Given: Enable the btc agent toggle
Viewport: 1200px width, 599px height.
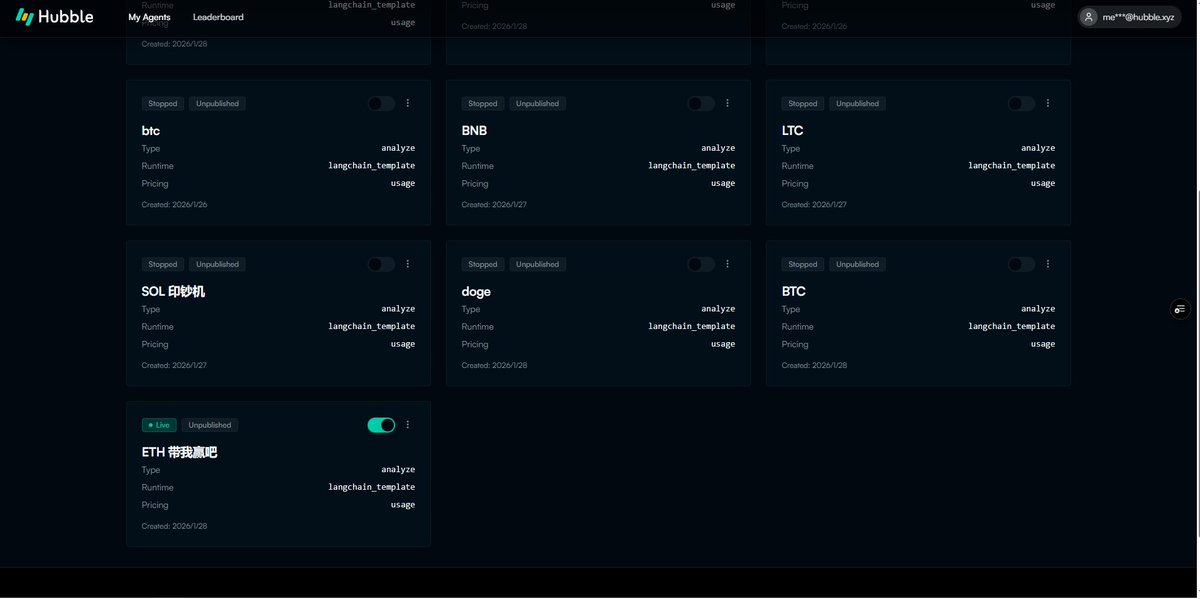Looking at the screenshot, I should point(381,103).
